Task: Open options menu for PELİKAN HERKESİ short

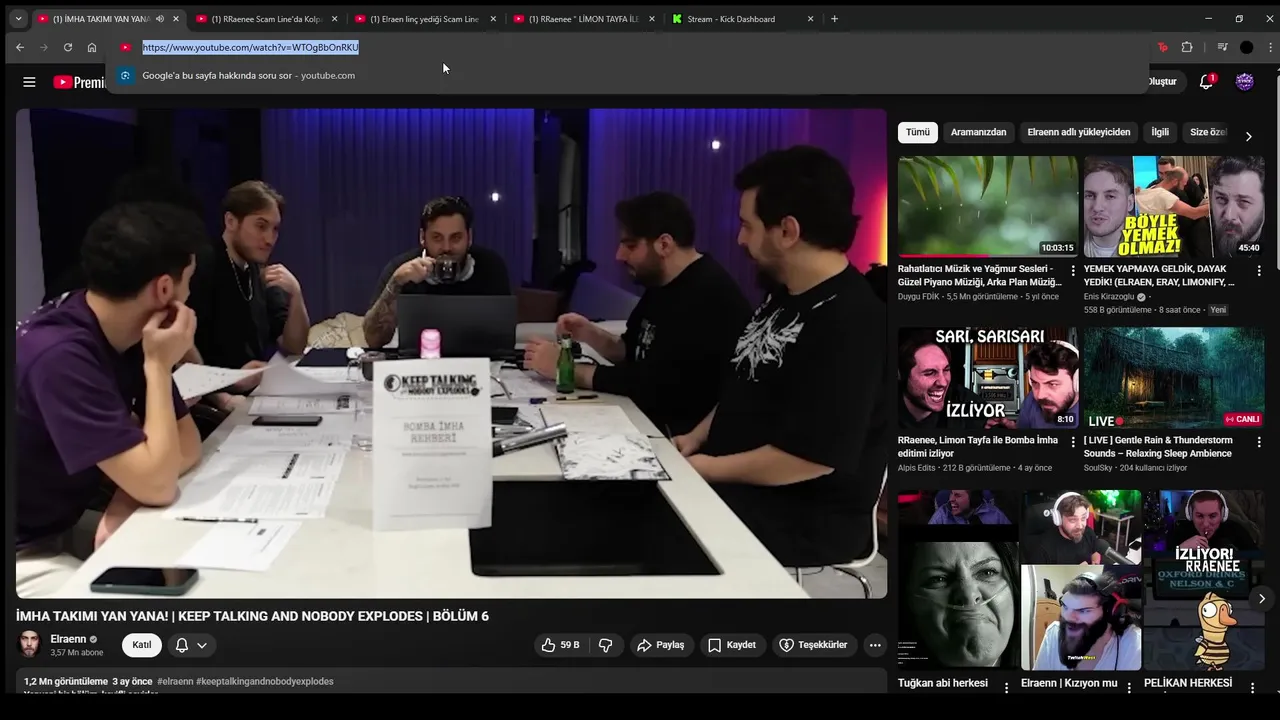Action: (x=1253, y=687)
